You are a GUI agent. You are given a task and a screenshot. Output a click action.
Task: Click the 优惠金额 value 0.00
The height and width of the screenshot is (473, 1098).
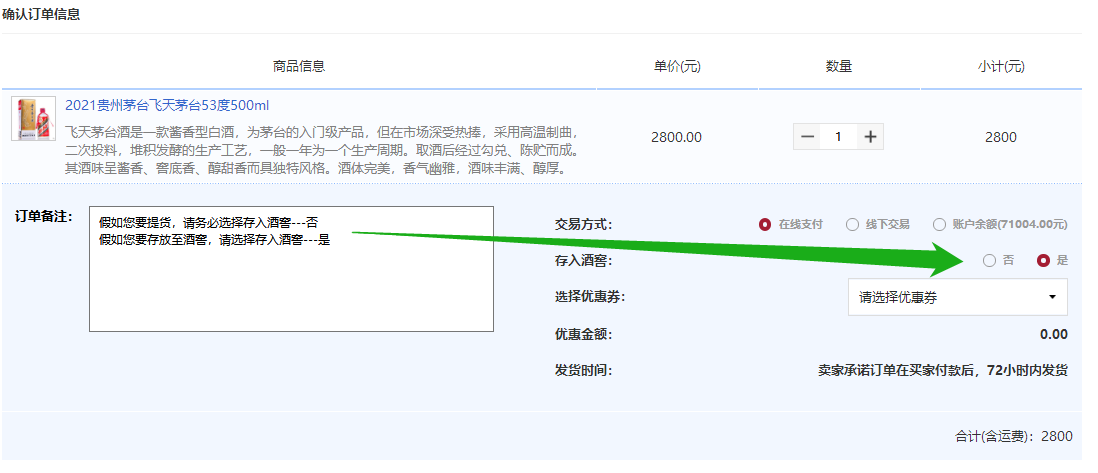click(1054, 334)
